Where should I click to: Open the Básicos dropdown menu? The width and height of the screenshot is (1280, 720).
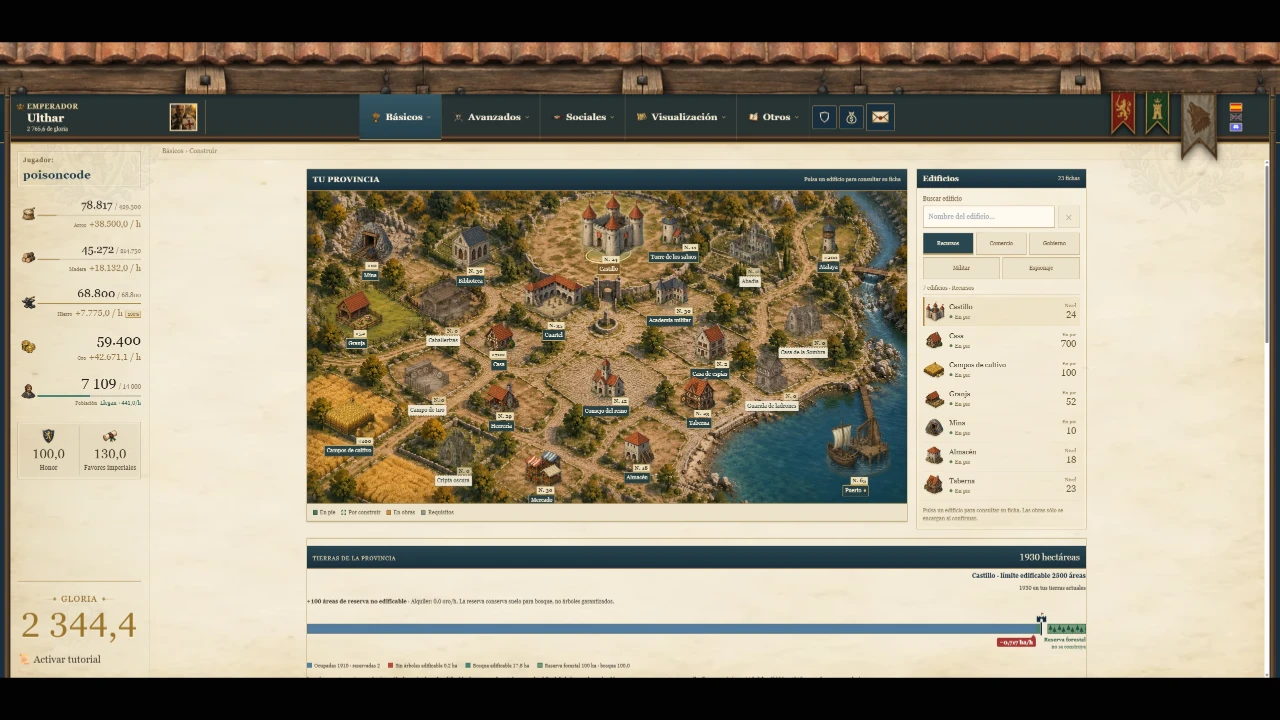coord(402,117)
